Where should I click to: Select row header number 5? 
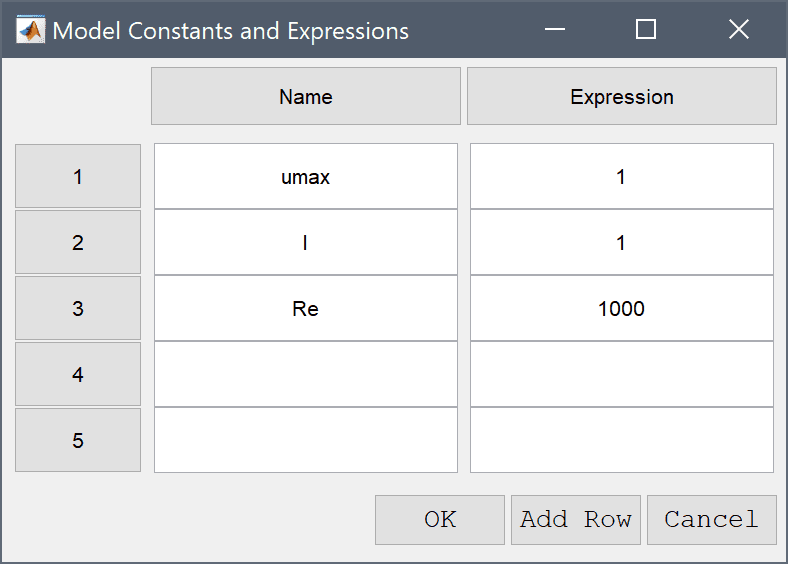78,440
